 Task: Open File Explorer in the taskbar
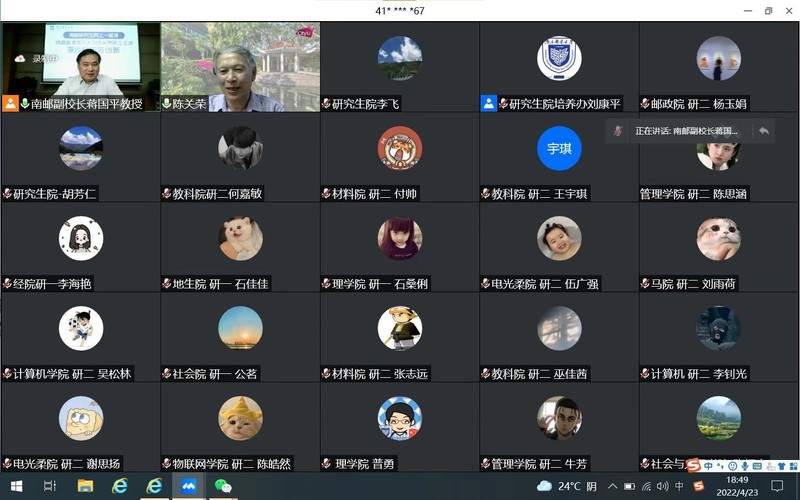click(85, 486)
